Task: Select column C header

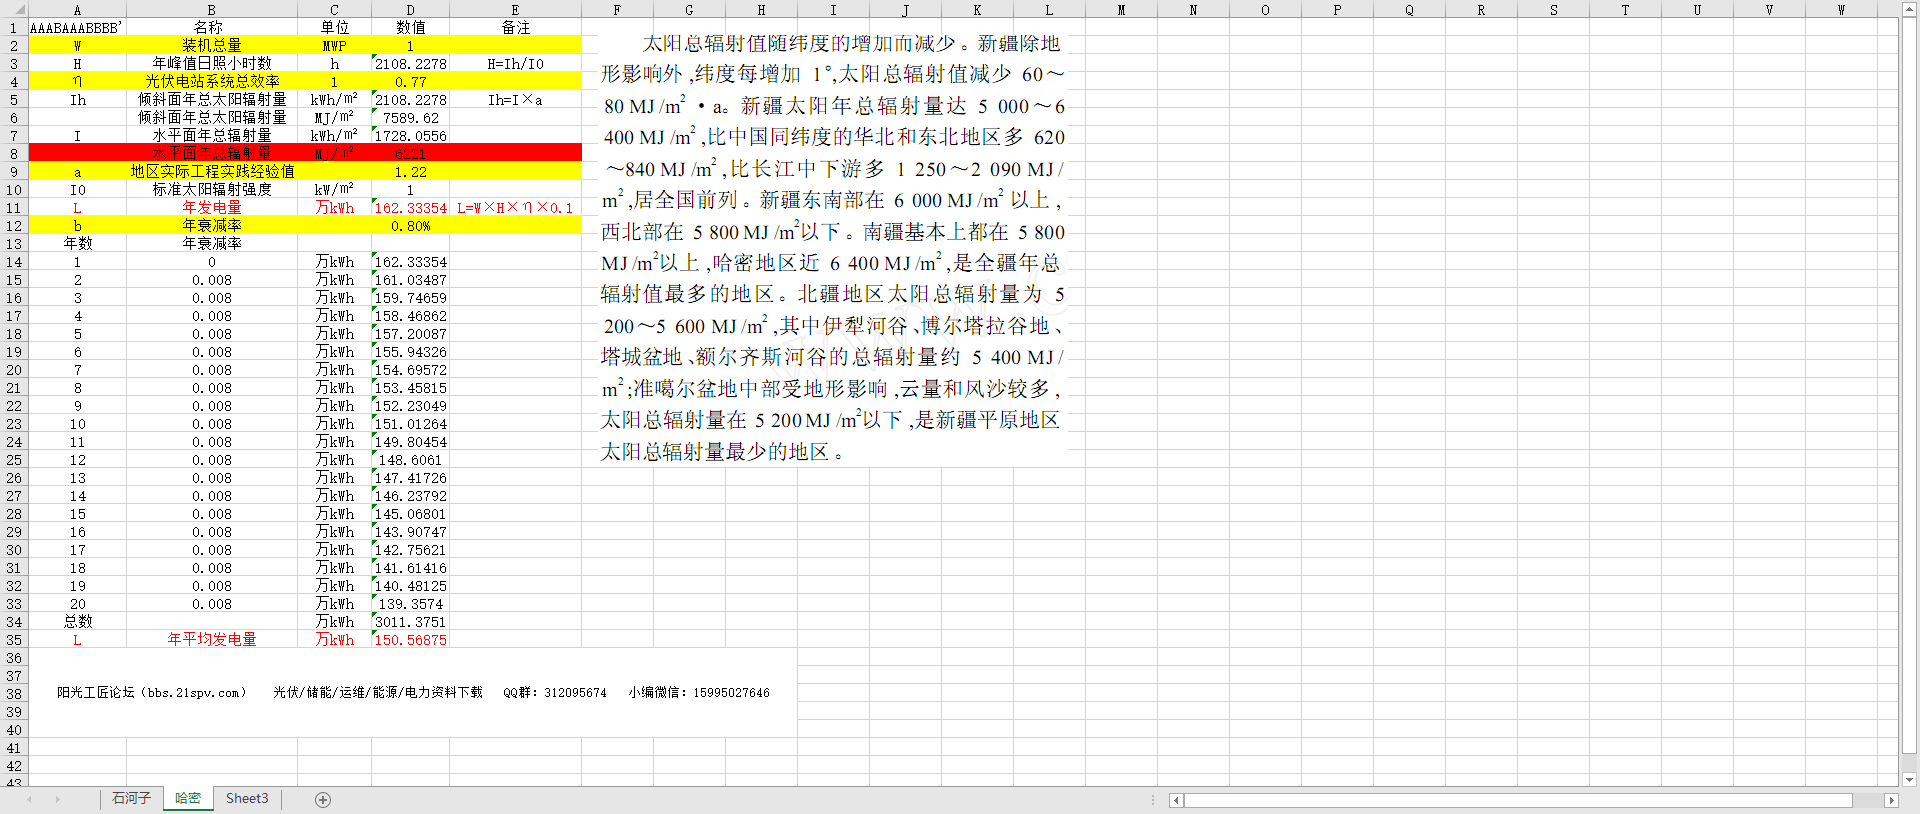Action: [x=334, y=10]
